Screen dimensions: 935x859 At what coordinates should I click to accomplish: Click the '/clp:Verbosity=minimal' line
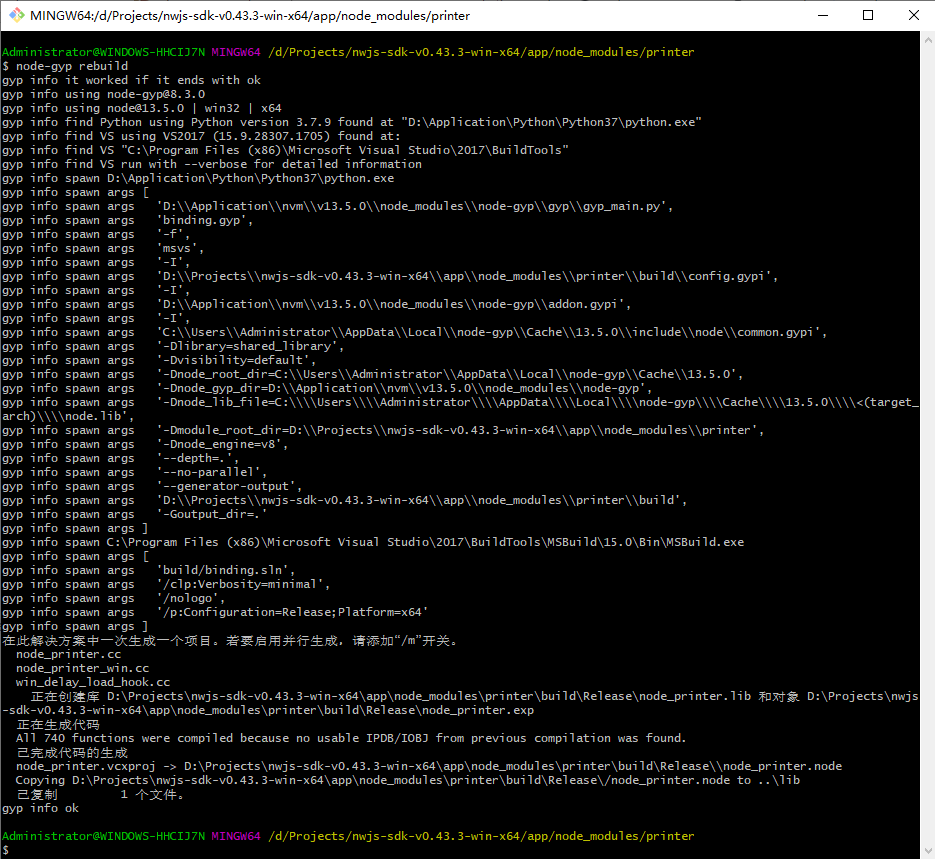click(x=166, y=584)
